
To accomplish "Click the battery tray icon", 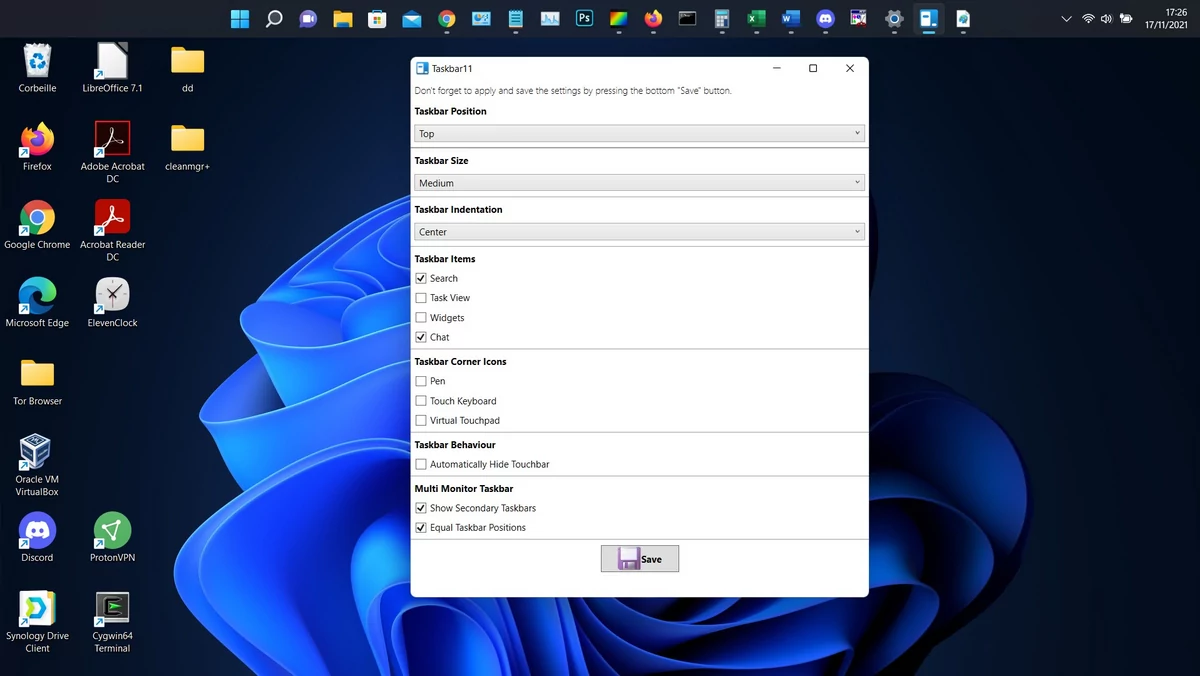I will click(1126, 18).
